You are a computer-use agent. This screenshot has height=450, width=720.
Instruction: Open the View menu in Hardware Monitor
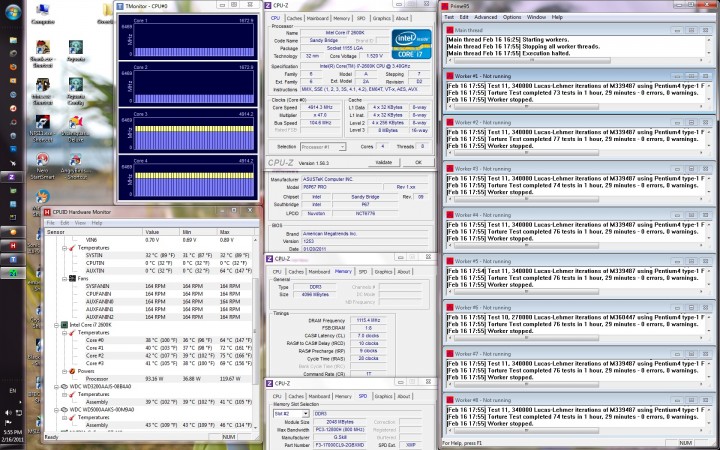(x=80, y=223)
